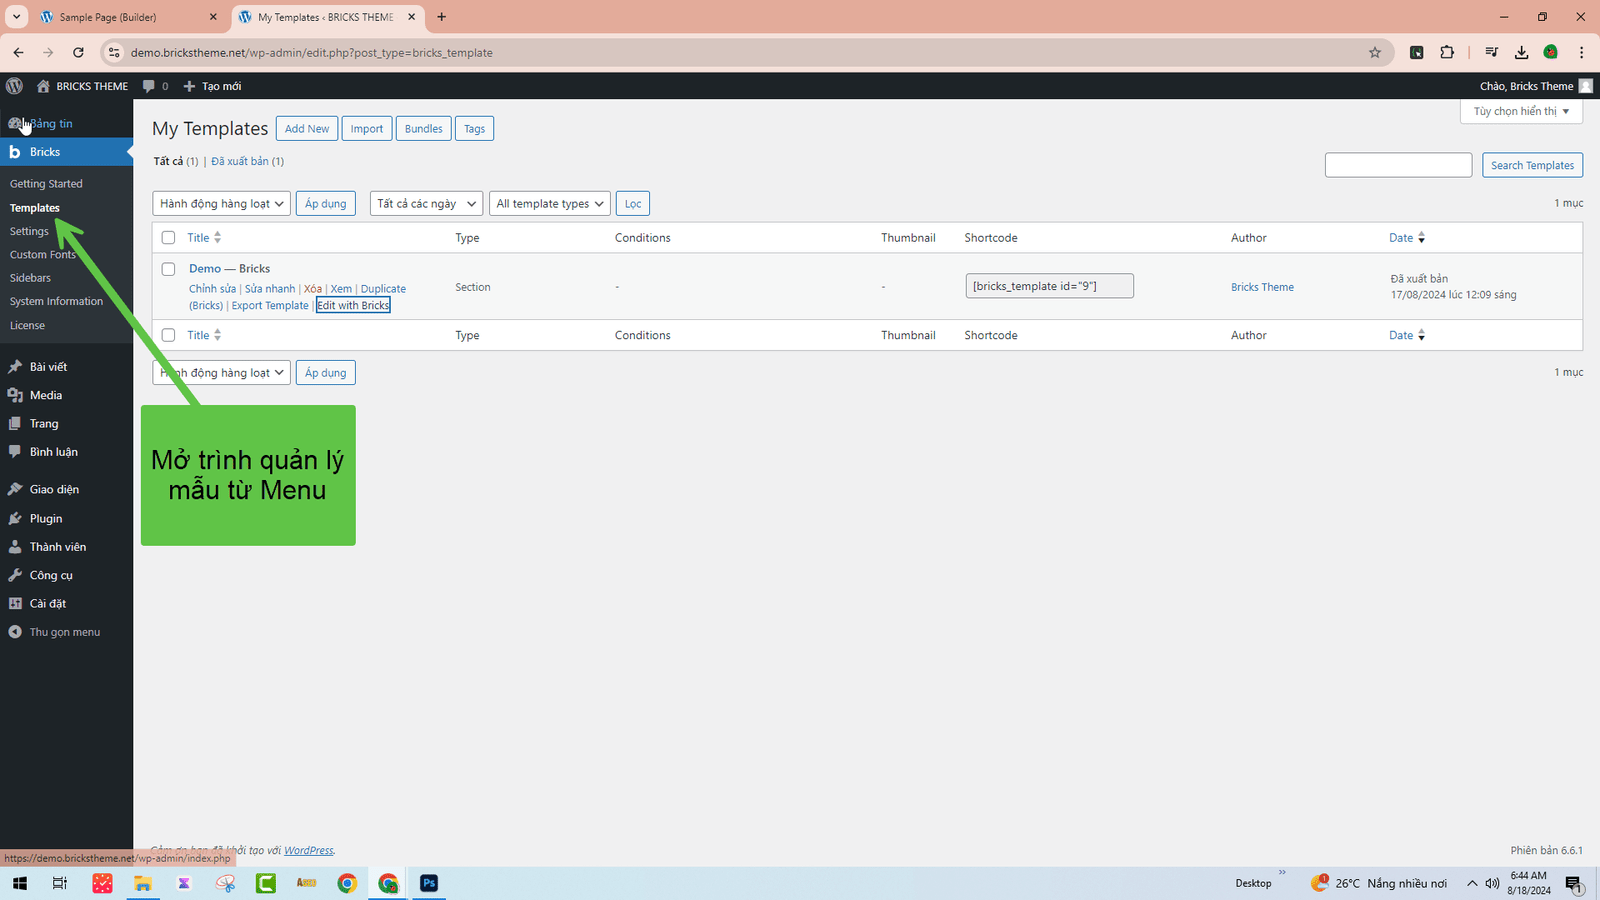
Task: Open Chrome downloads icon
Action: pos(1521,52)
